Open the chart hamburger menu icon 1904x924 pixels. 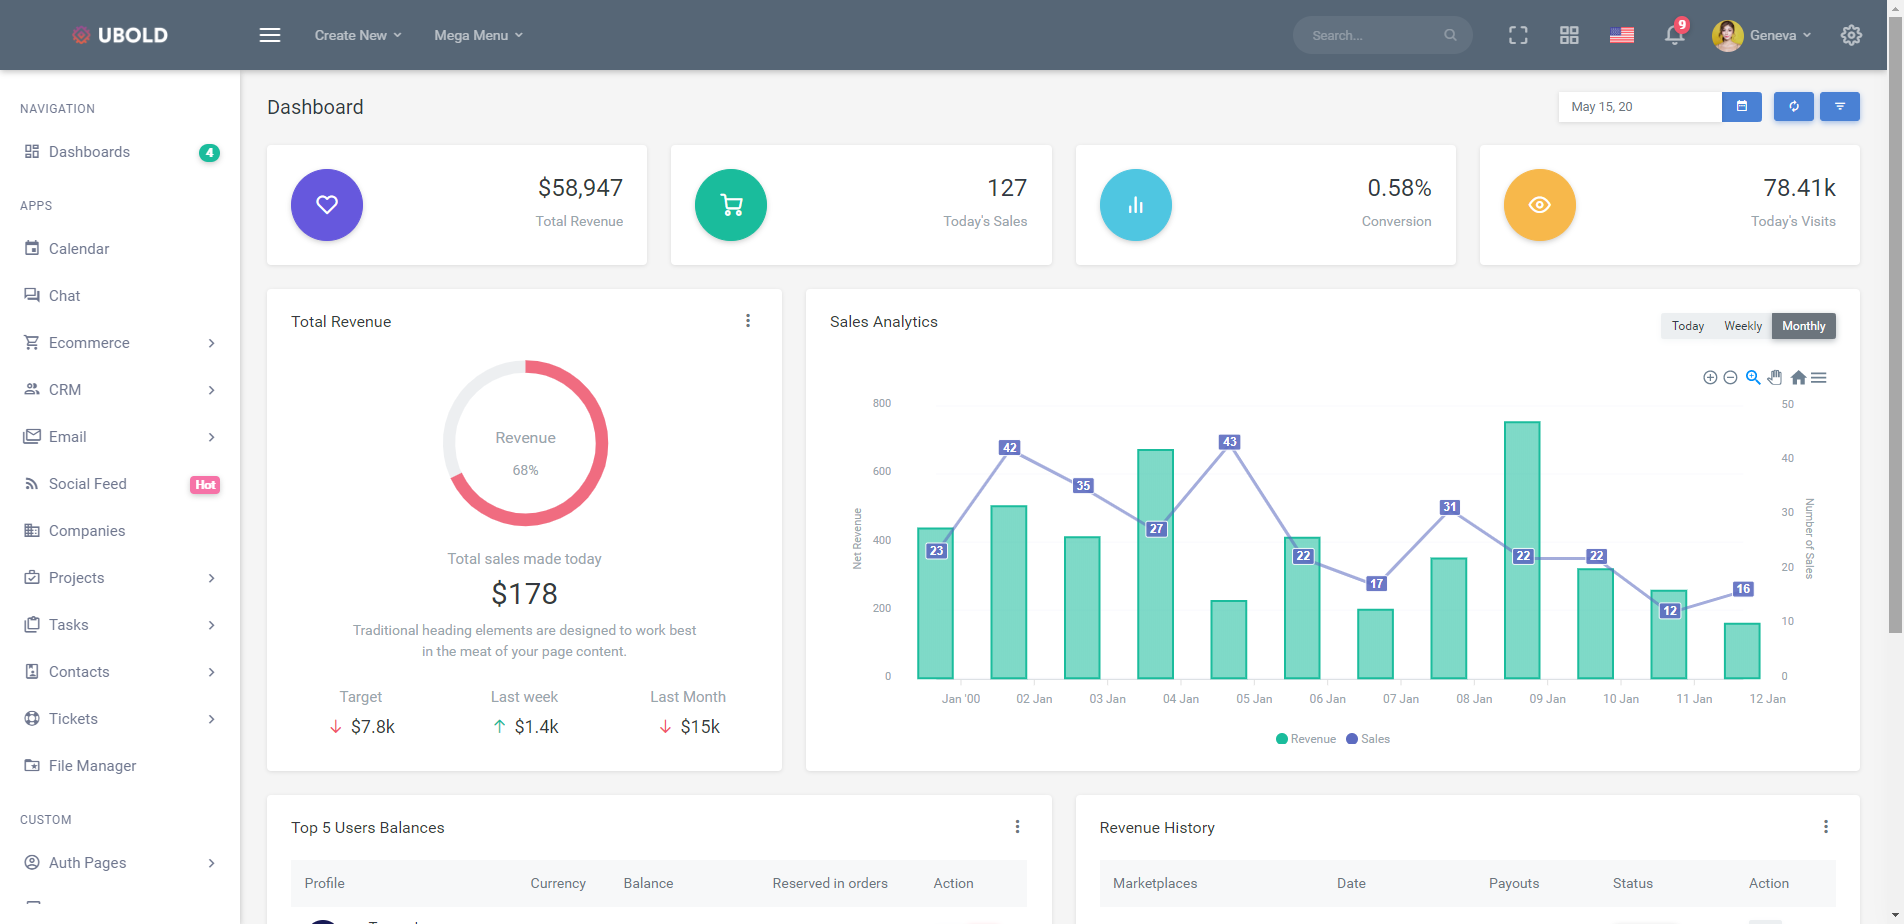click(x=1820, y=377)
